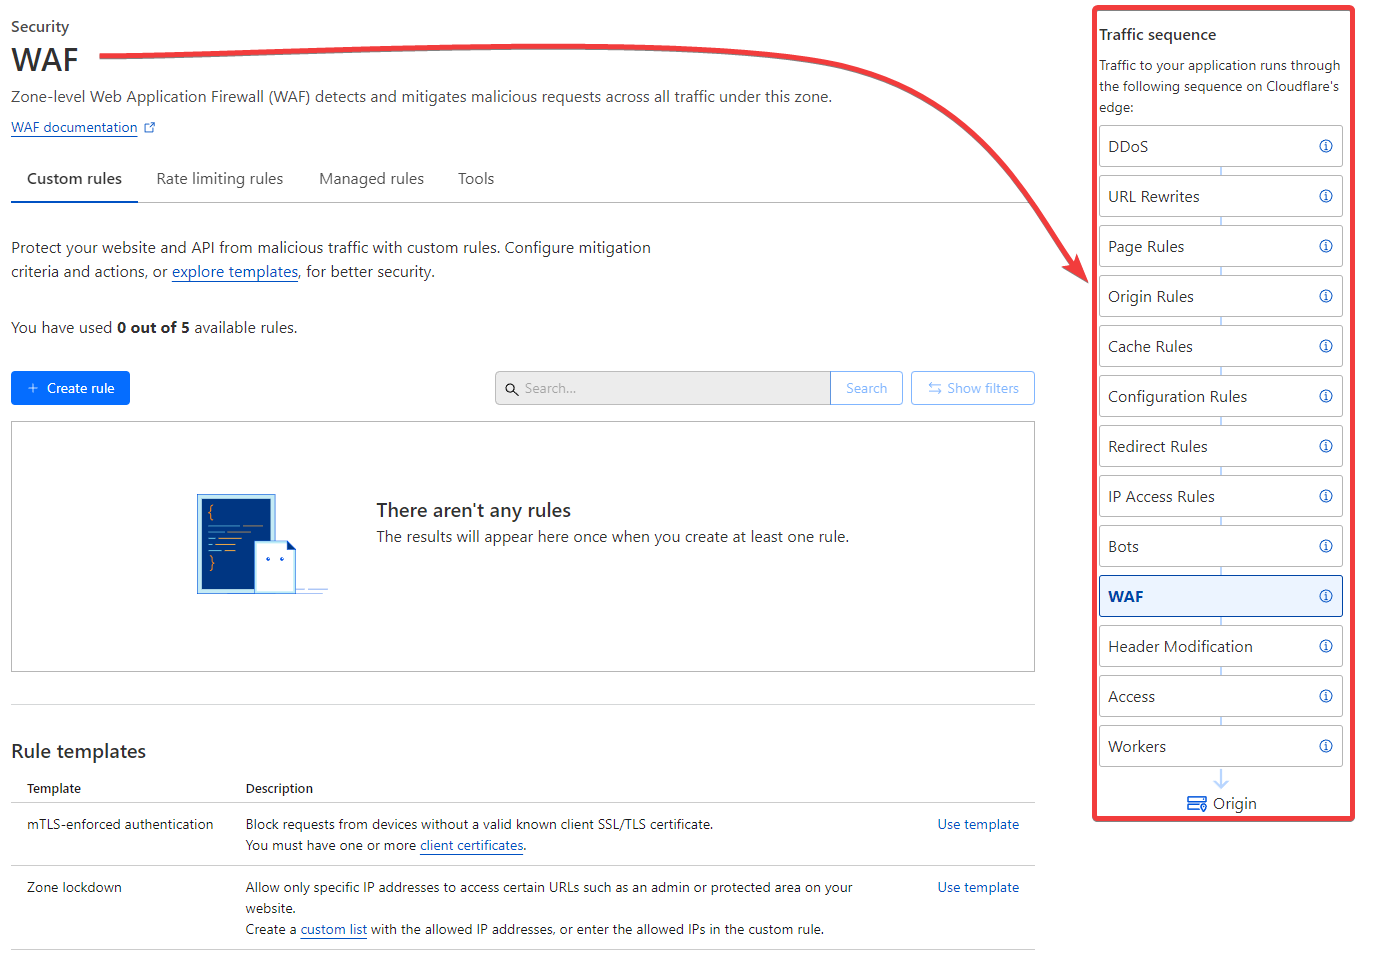1390x968 pixels.
Task: Toggle the Show filters control
Action: pyautogui.click(x=972, y=388)
